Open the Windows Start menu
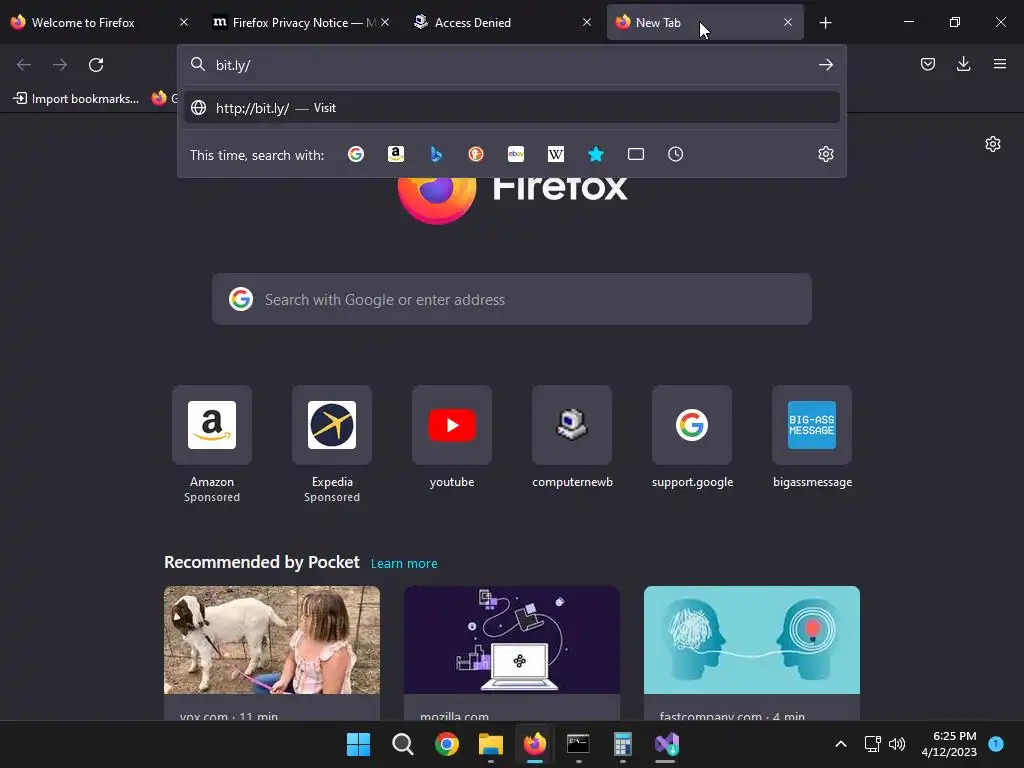The image size is (1024, 768). tap(358, 744)
